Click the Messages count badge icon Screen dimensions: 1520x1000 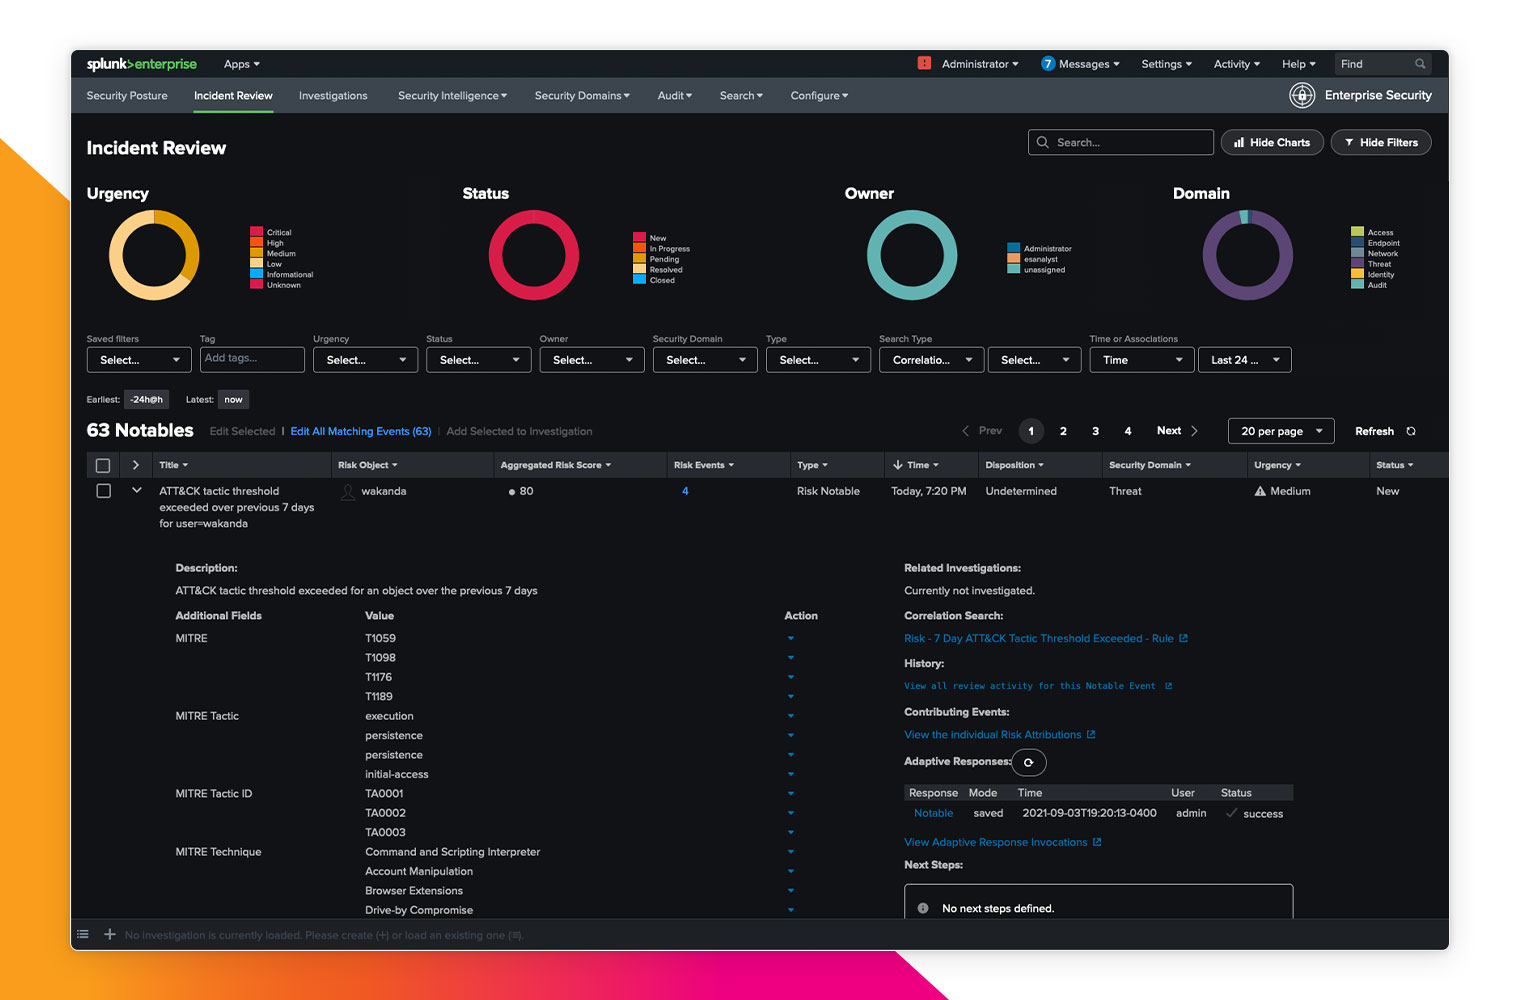[1048, 63]
